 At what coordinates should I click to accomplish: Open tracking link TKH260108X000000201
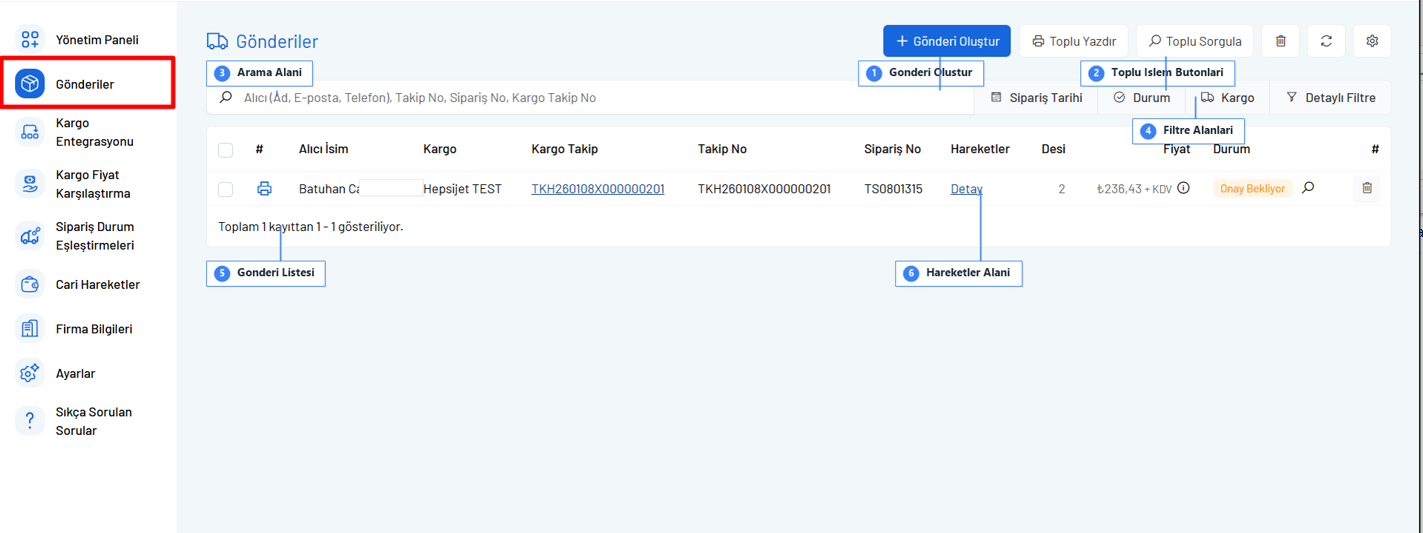point(598,189)
